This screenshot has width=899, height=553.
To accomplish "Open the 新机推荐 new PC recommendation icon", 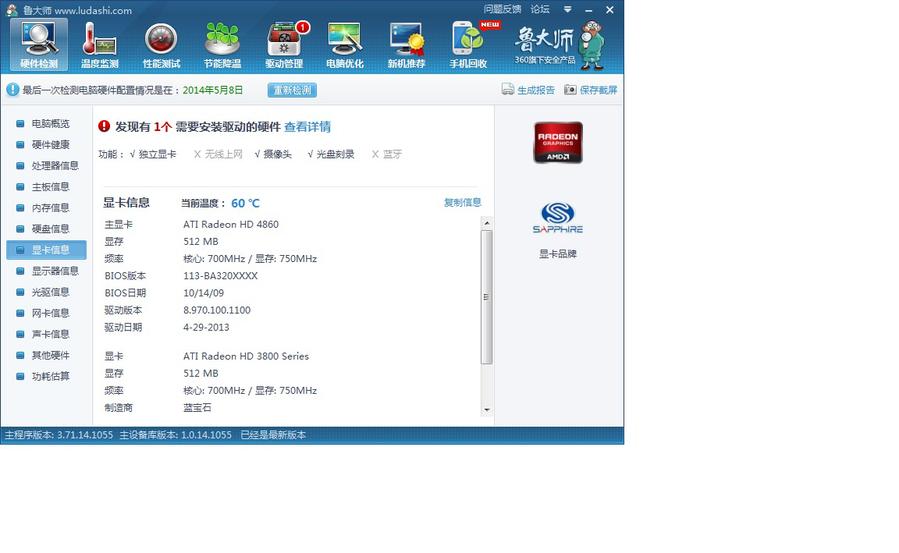I will point(406,45).
